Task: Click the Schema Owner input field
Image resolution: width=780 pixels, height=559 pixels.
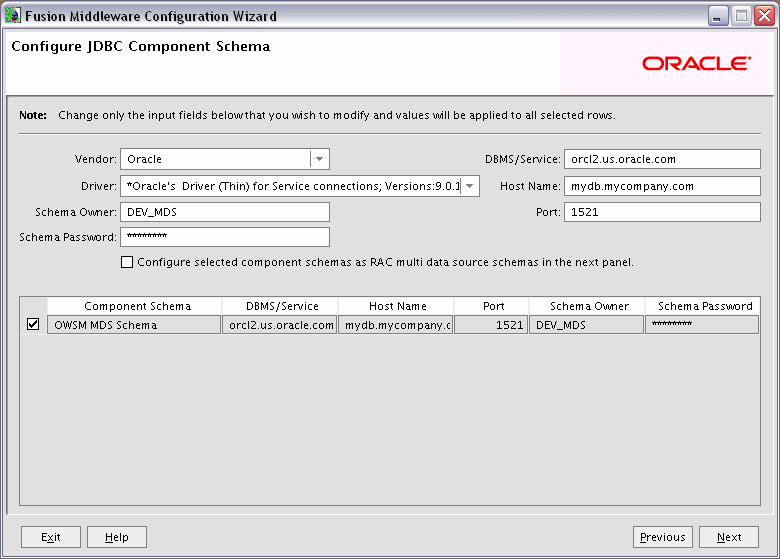Action: pyautogui.click(x=225, y=212)
